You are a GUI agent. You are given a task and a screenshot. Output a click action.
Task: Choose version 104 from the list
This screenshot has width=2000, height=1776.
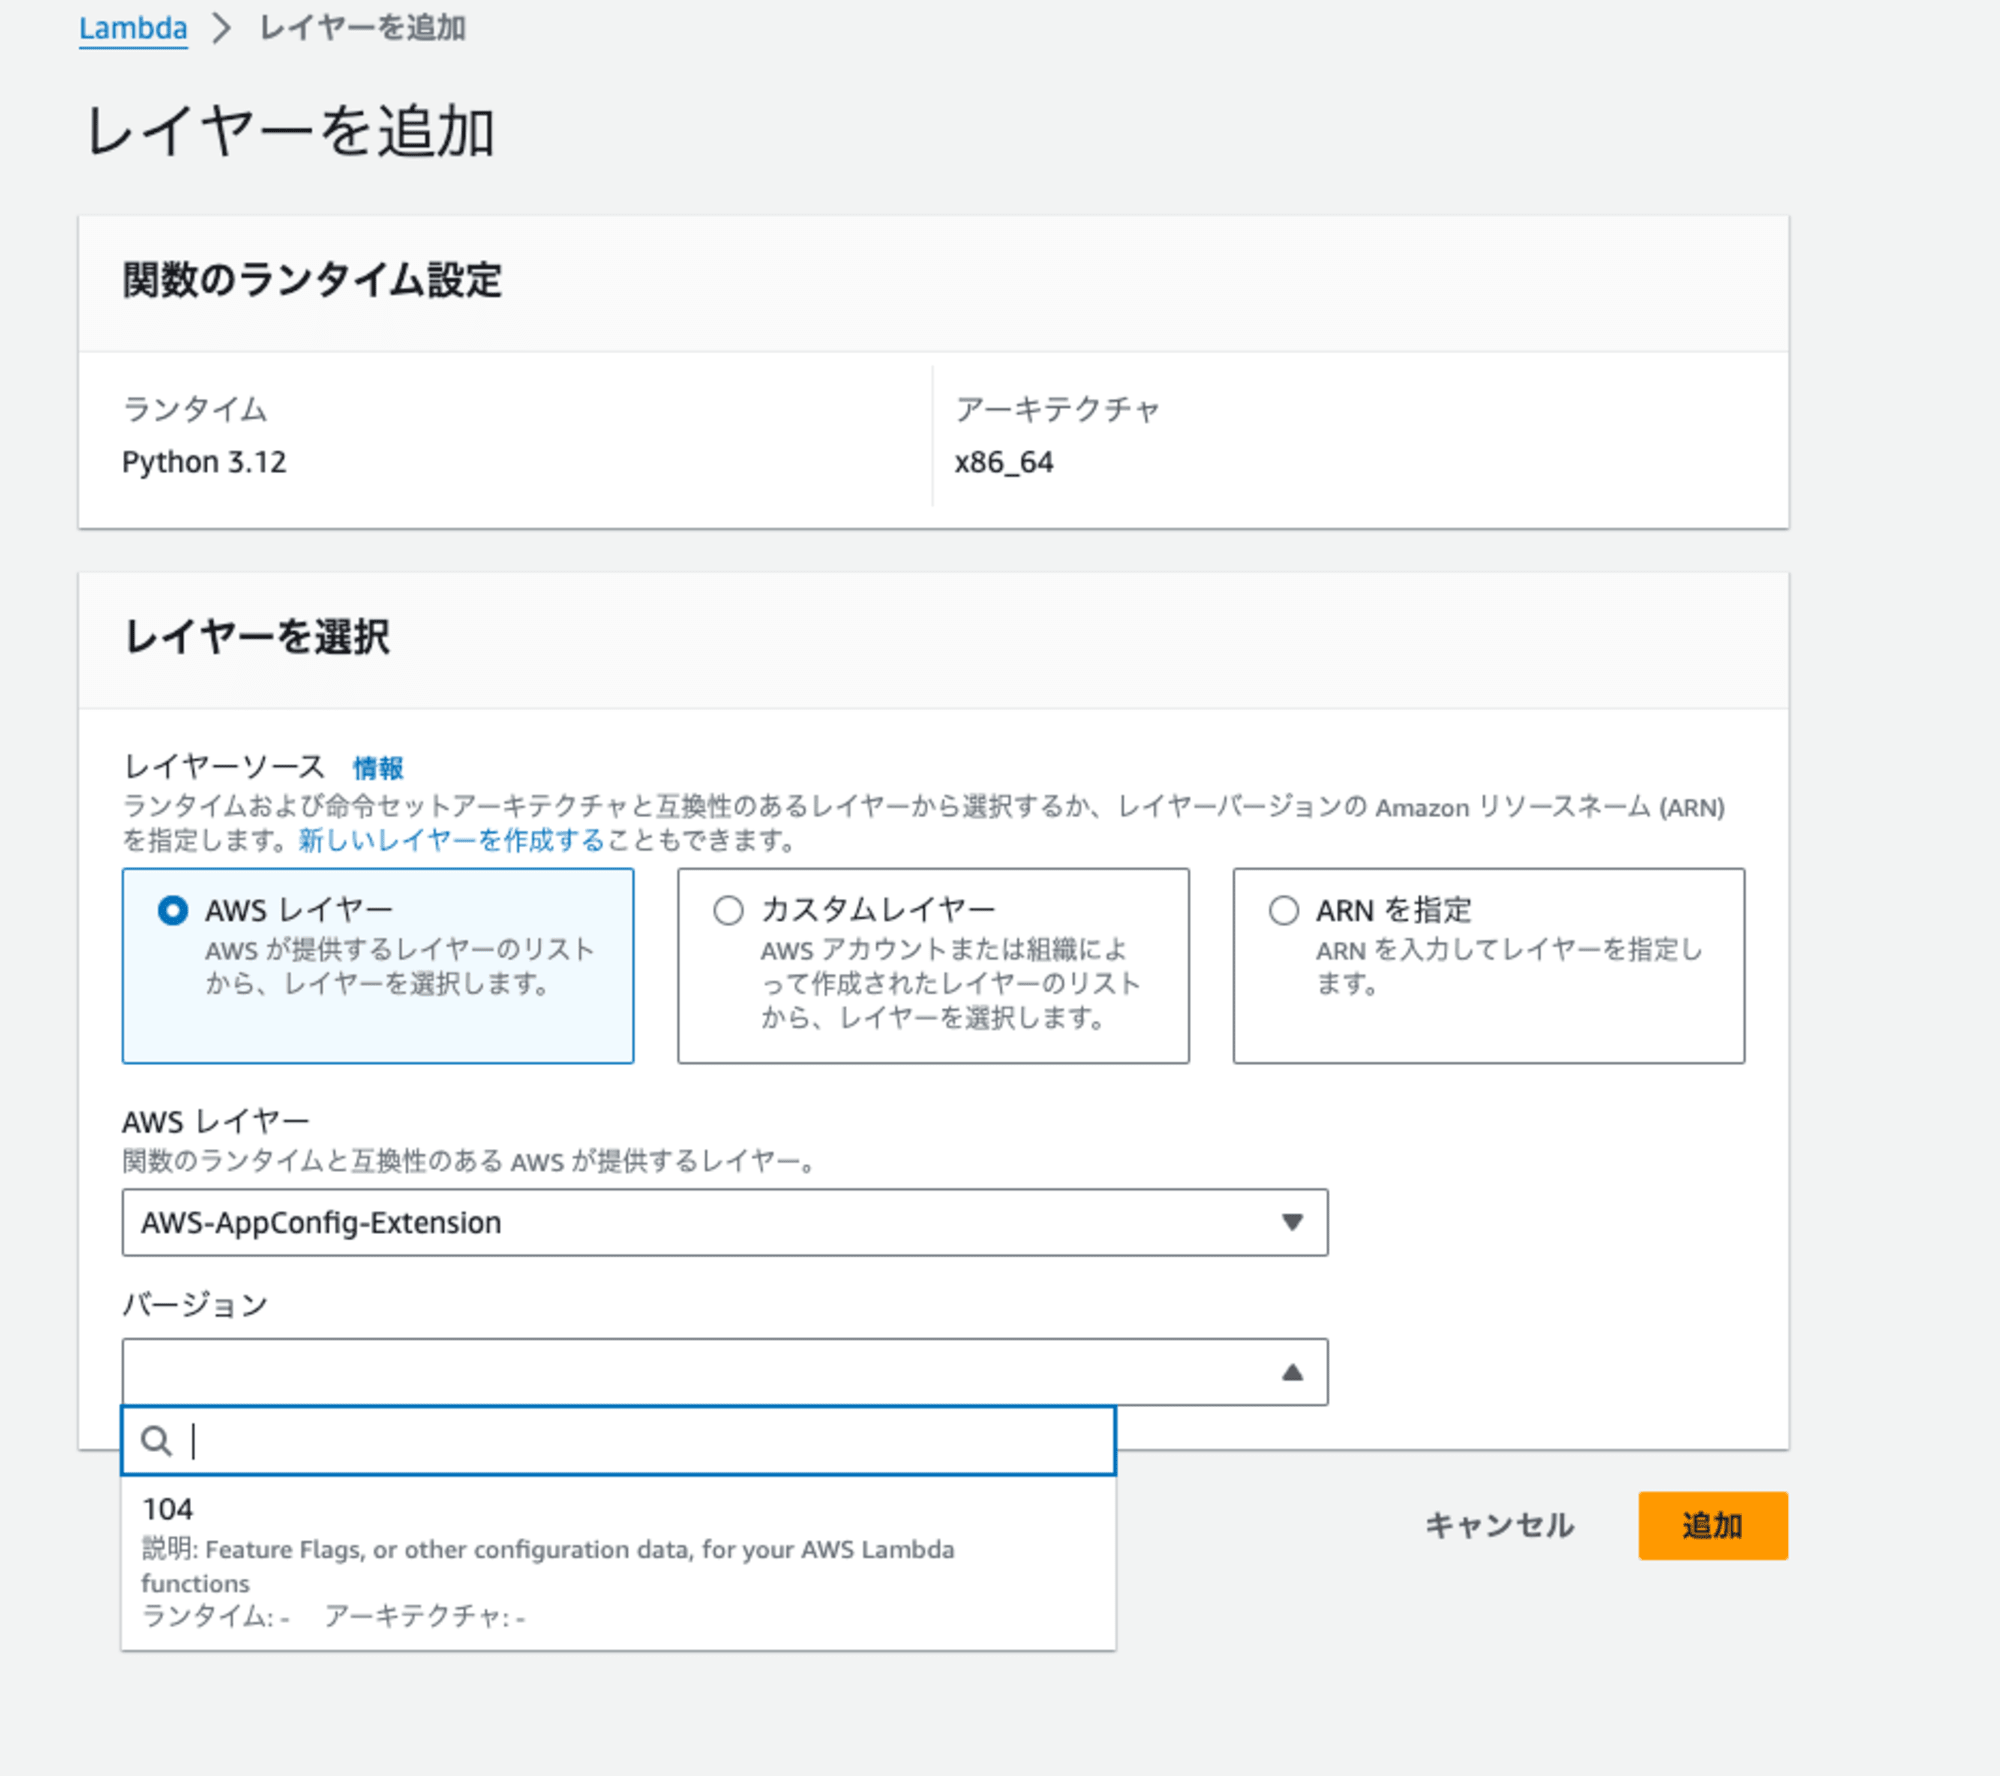618,1563
